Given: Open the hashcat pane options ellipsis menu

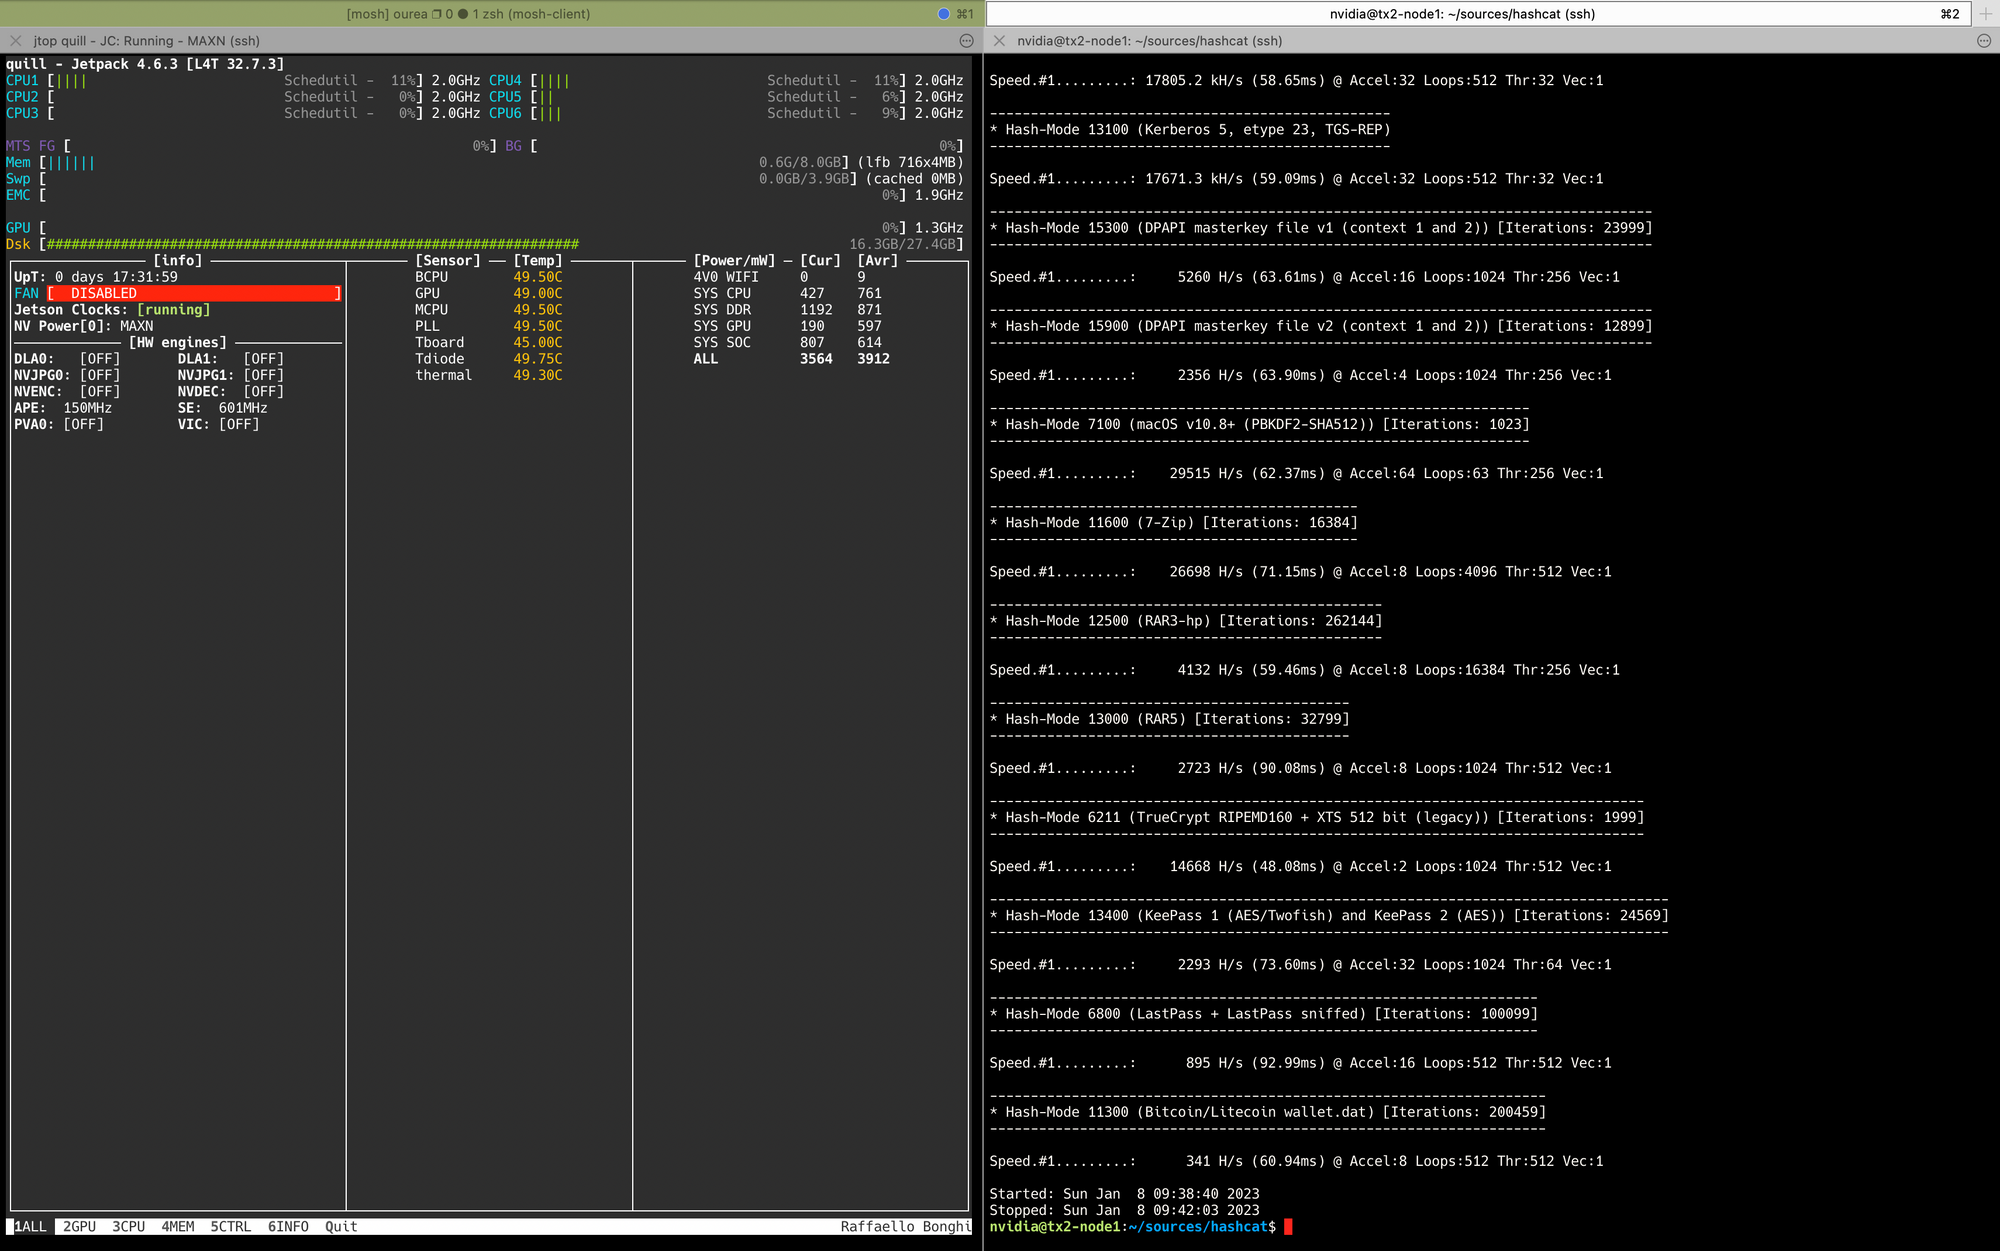Looking at the screenshot, I should tap(1984, 41).
